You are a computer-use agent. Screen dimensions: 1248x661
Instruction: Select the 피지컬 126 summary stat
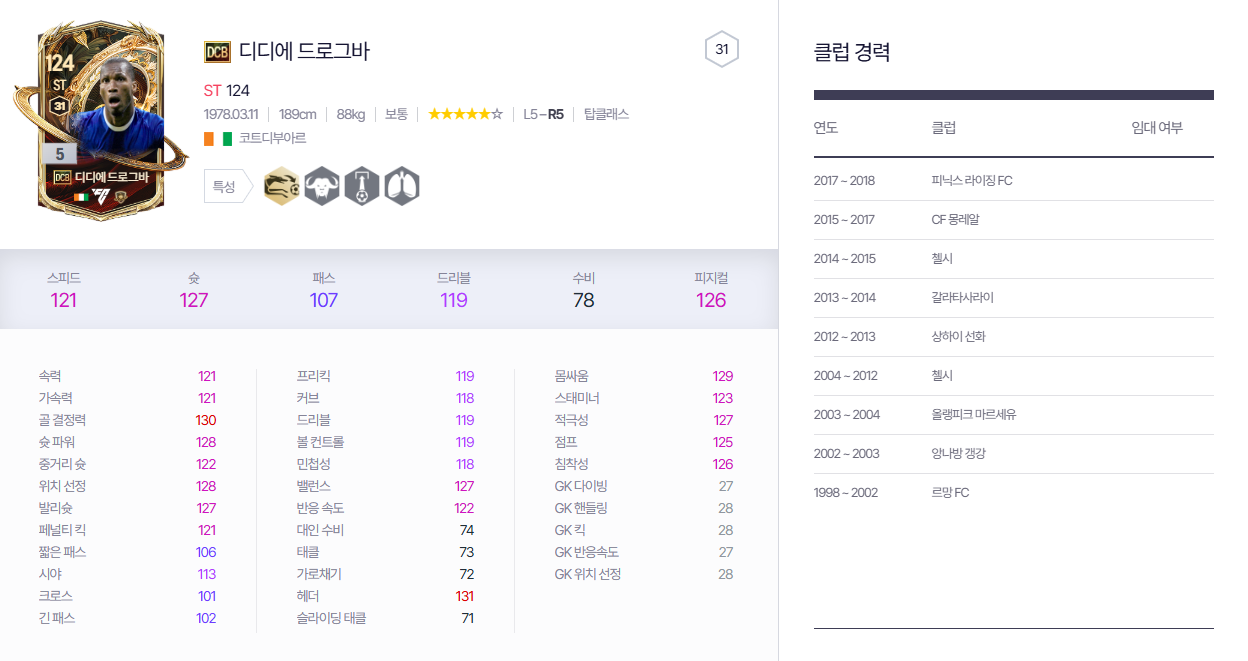coord(711,289)
